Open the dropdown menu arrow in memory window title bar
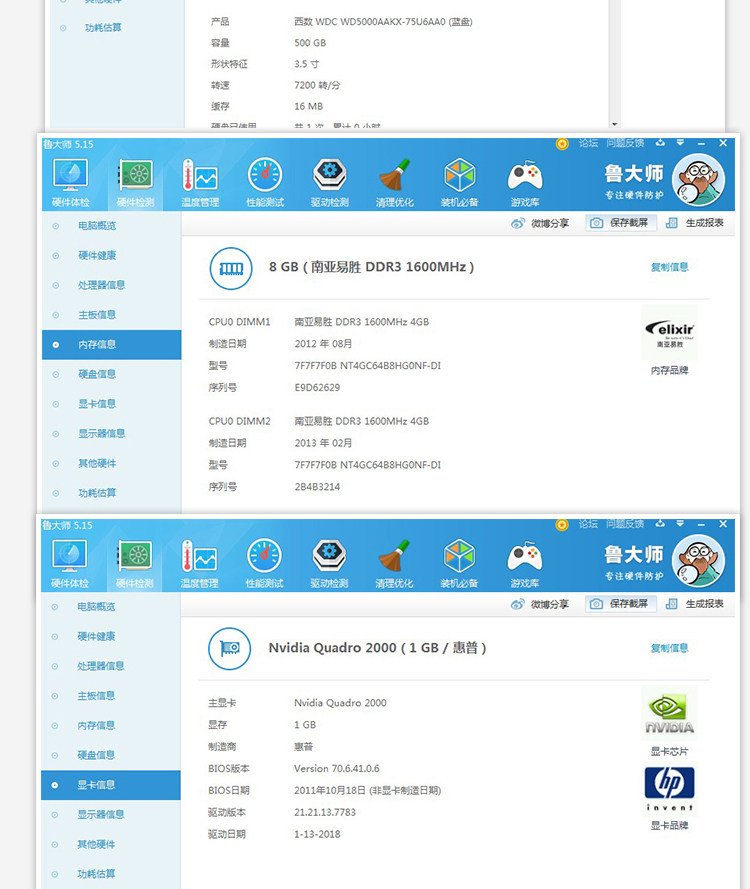Image resolution: width=750 pixels, height=889 pixels. pos(680,143)
